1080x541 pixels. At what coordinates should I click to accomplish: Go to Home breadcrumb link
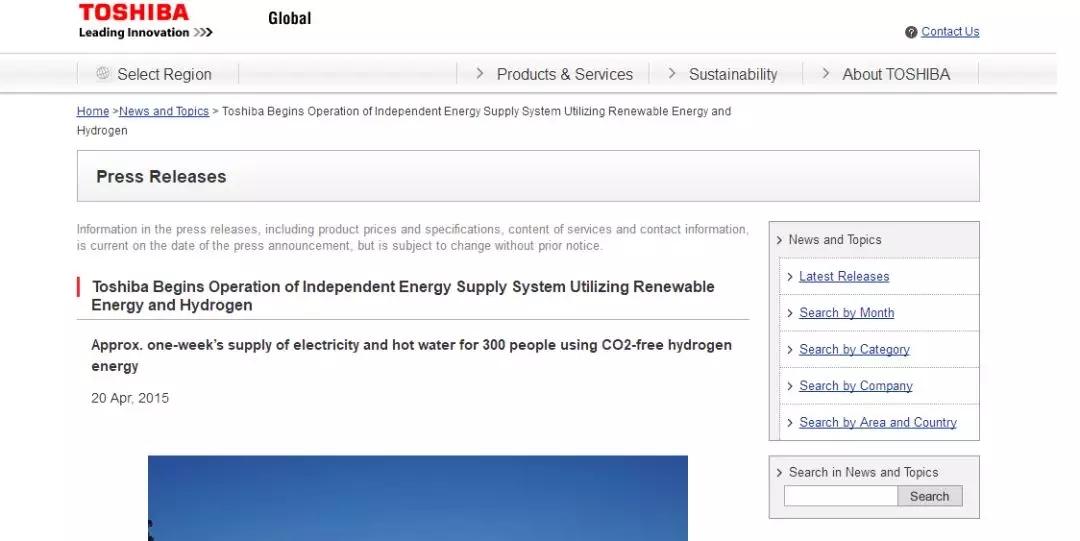point(93,111)
